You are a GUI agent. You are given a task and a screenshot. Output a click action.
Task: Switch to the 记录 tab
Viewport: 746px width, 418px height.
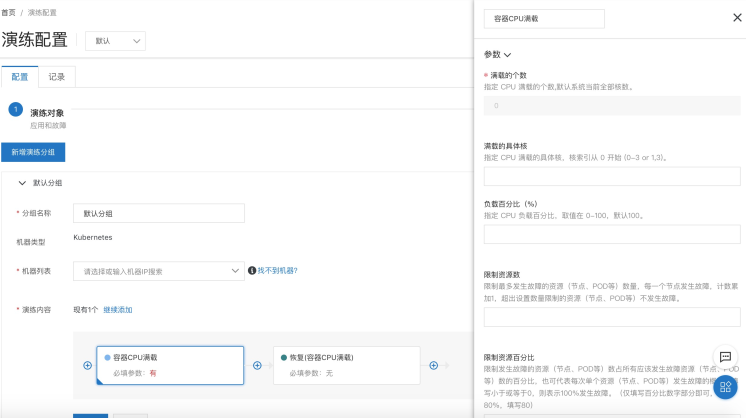pyautogui.click(x=57, y=77)
